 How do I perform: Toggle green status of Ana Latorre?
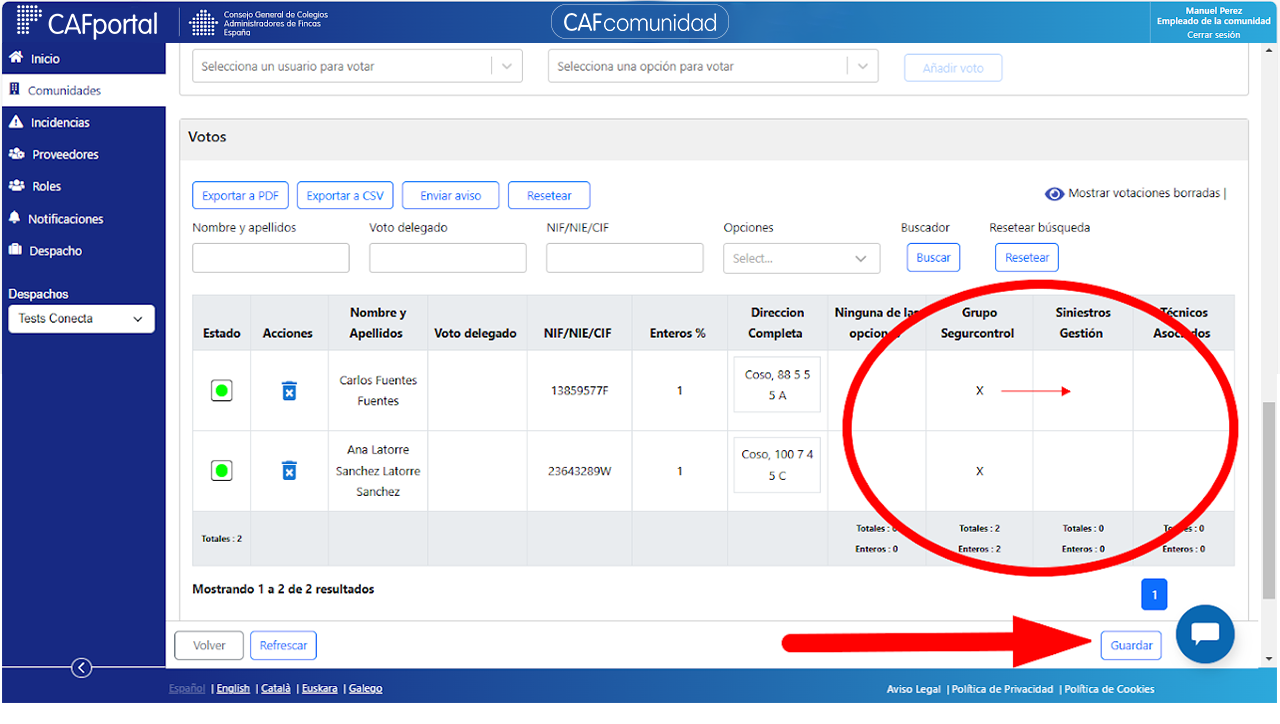(x=222, y=470)
